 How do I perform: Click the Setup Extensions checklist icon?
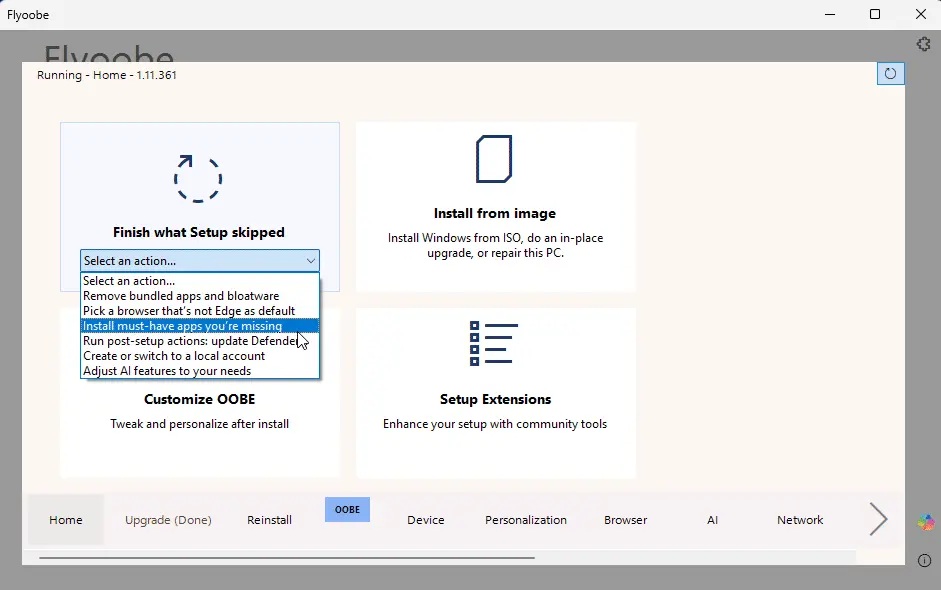tap(493, 343)
